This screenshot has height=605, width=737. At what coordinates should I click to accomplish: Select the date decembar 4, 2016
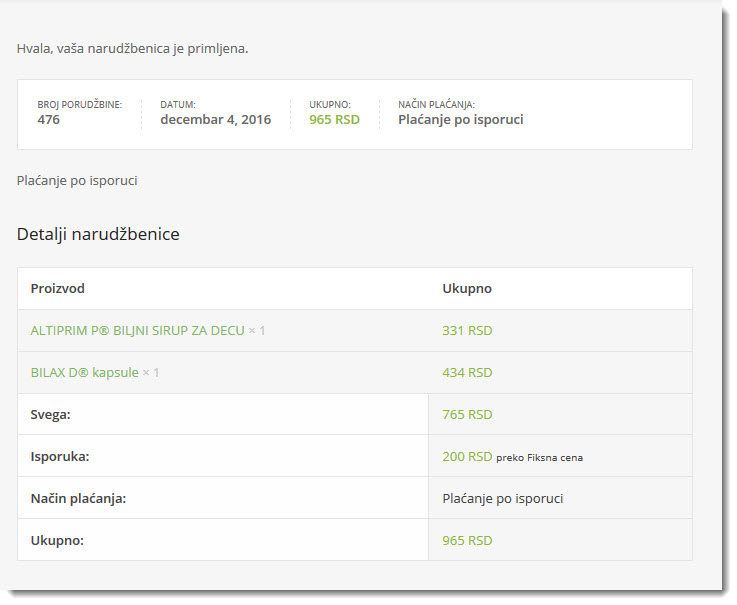216,119
